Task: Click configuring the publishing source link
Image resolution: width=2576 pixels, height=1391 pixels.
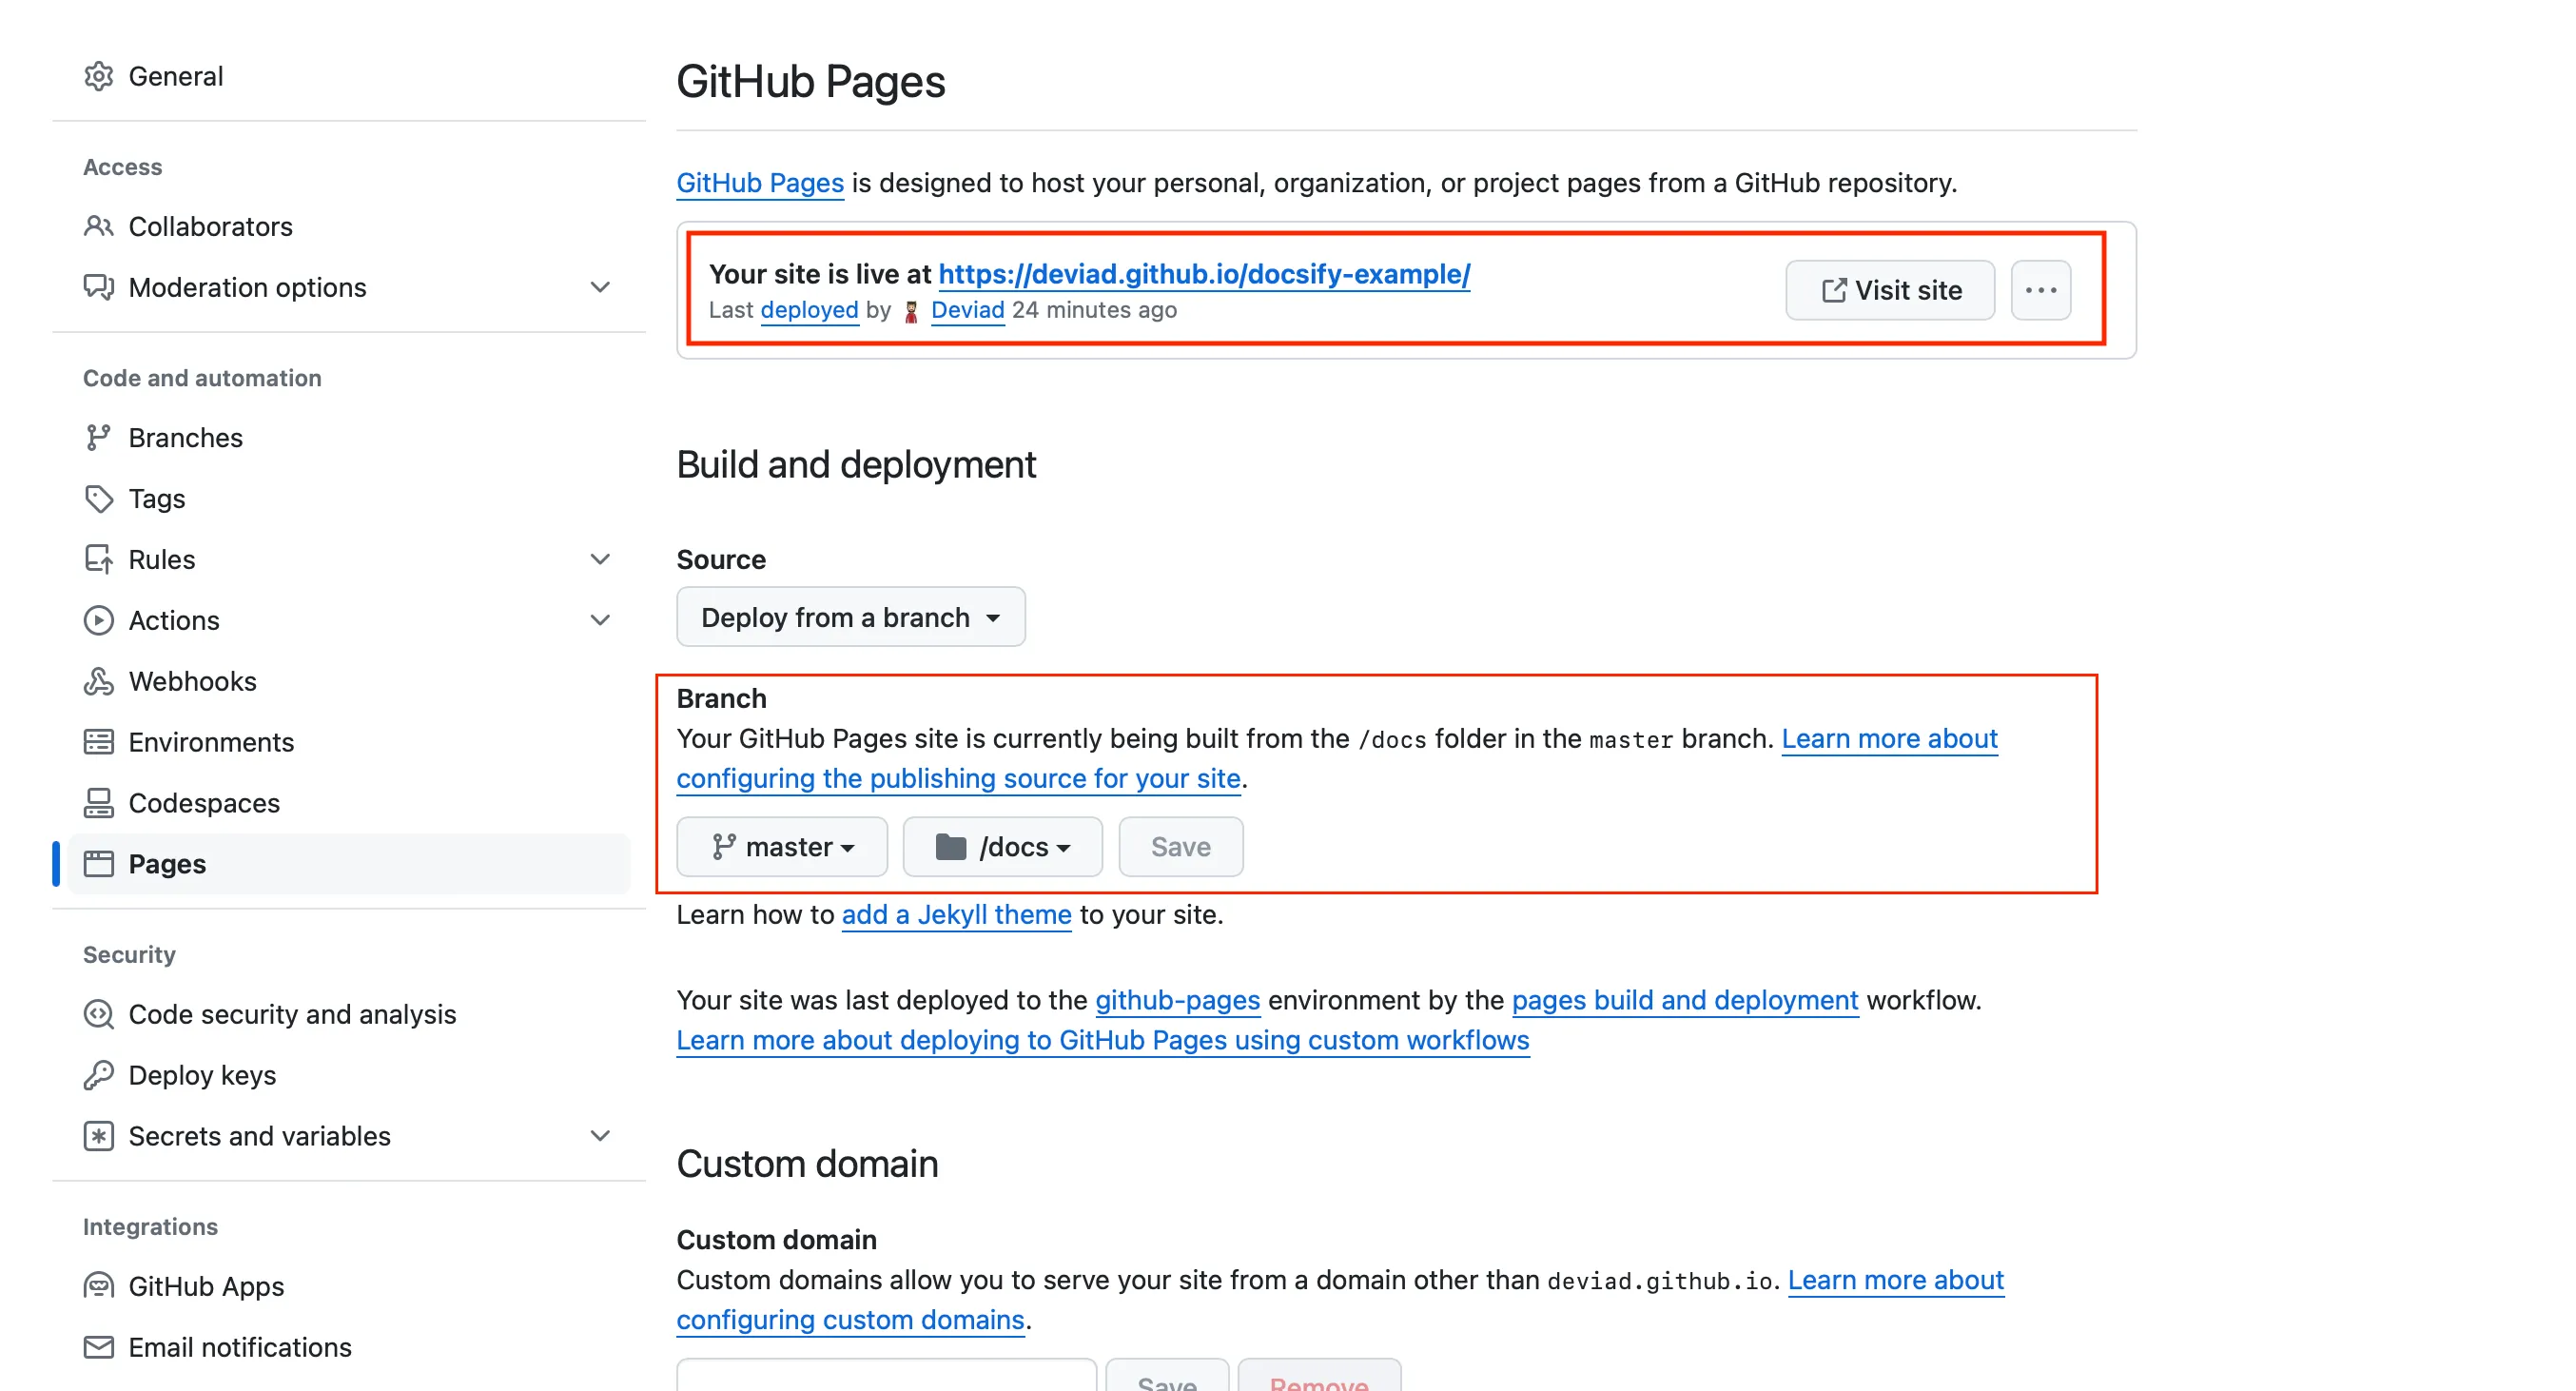Action: [958, 778]
